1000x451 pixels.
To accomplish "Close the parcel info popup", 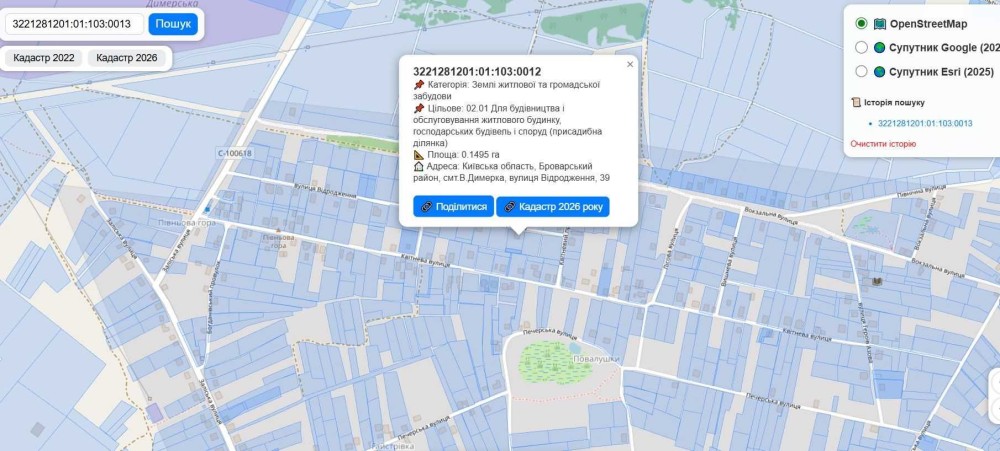I will click(x=630, y=64).
